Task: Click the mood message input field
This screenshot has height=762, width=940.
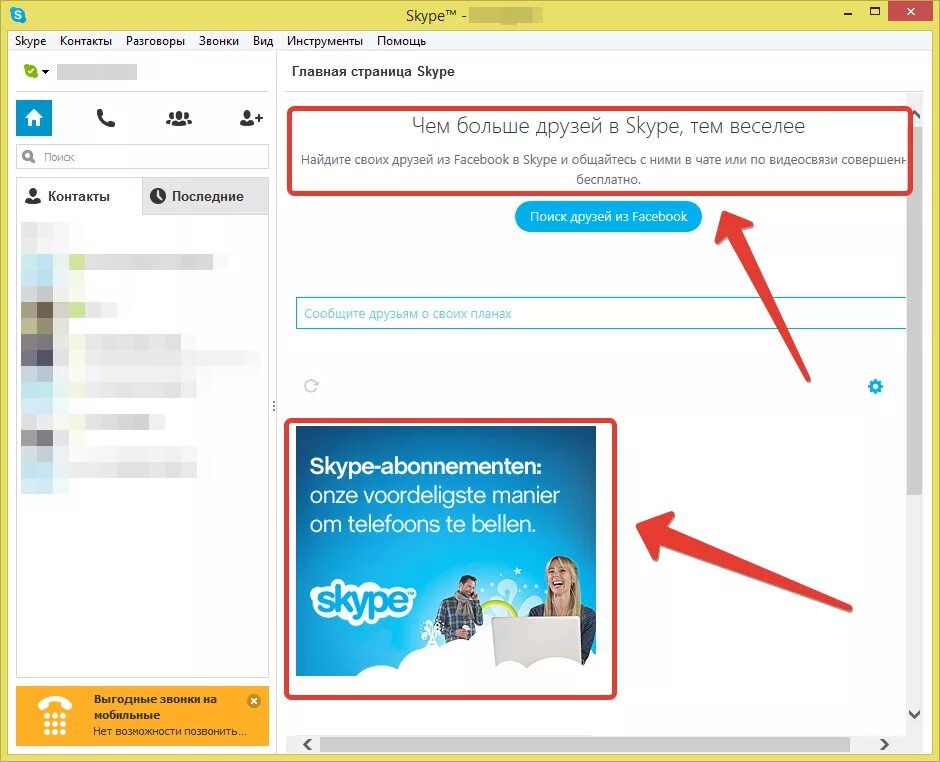Action: coord(601,313)
